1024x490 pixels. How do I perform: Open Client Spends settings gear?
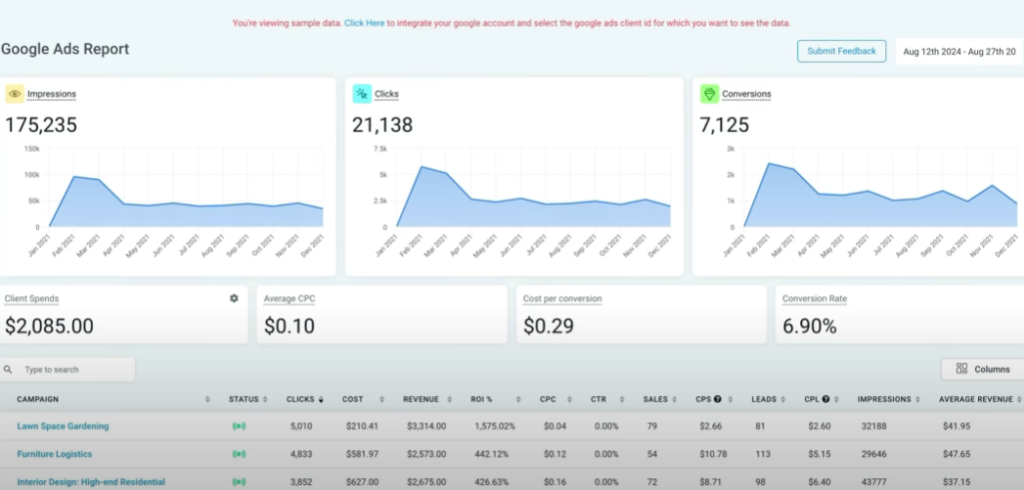click(x=234, y=299)
